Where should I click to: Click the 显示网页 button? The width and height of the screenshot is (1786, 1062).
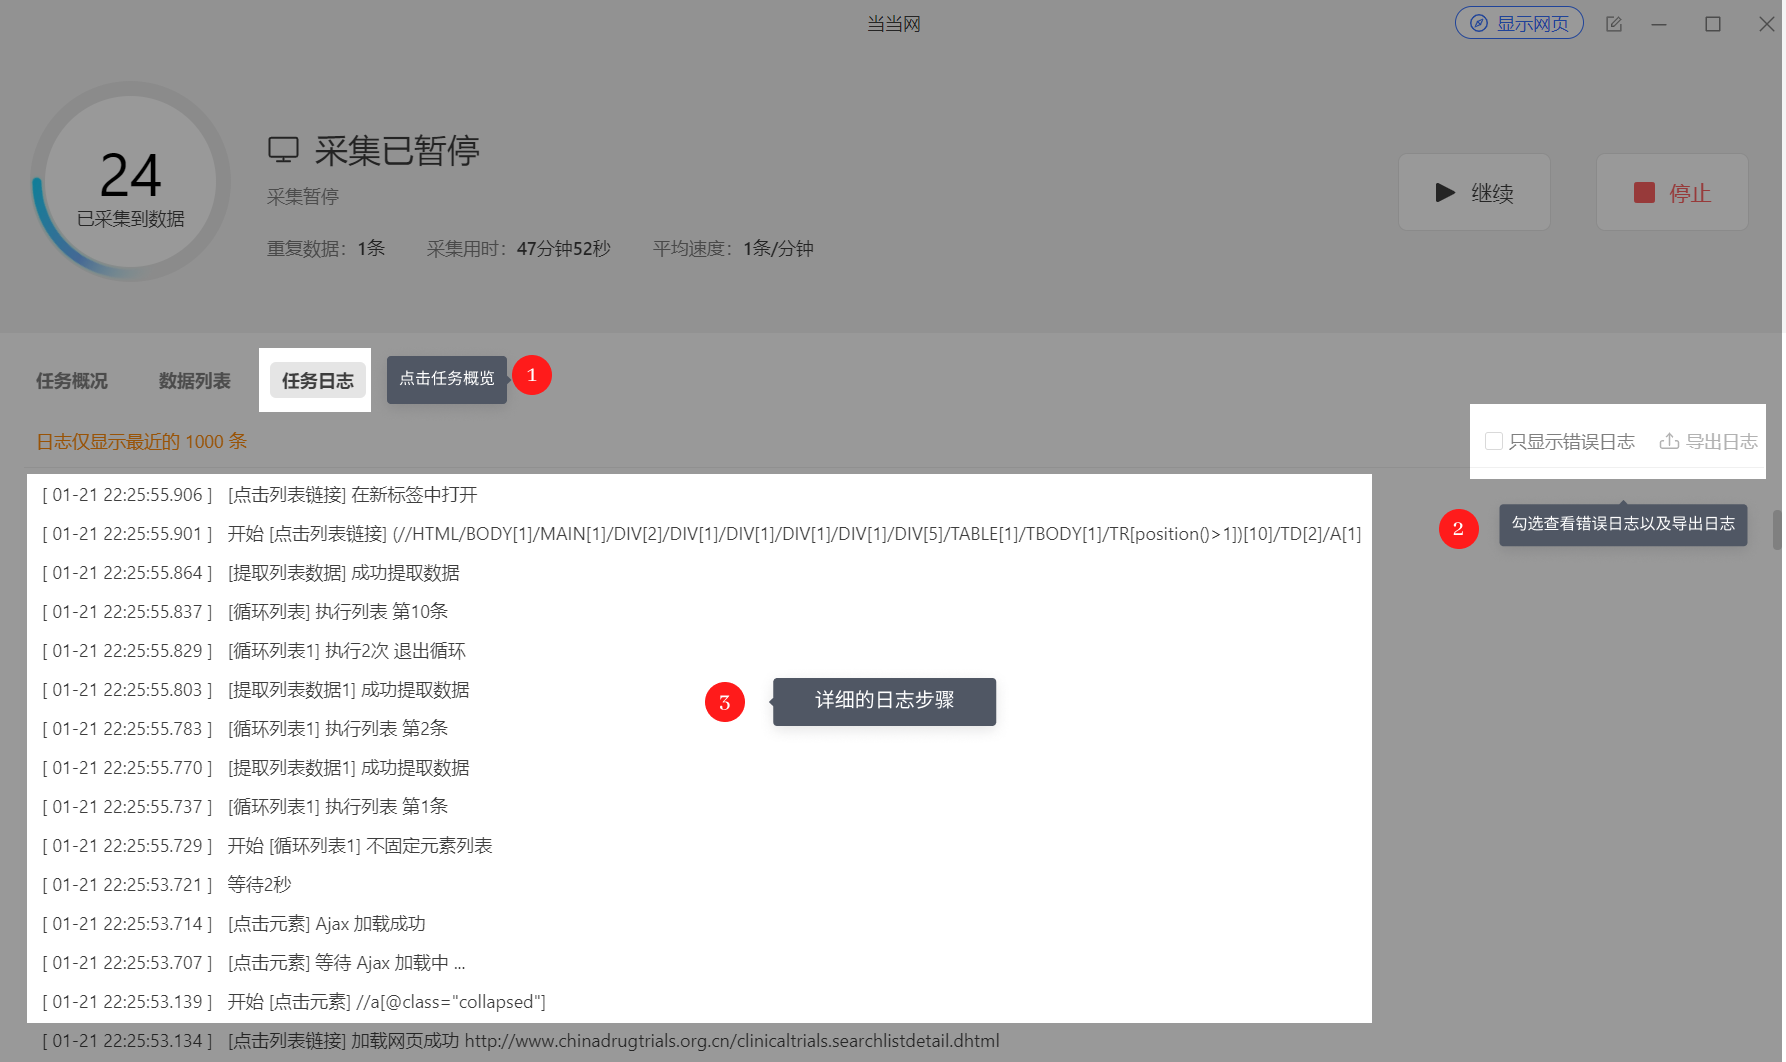point(1519,23)
